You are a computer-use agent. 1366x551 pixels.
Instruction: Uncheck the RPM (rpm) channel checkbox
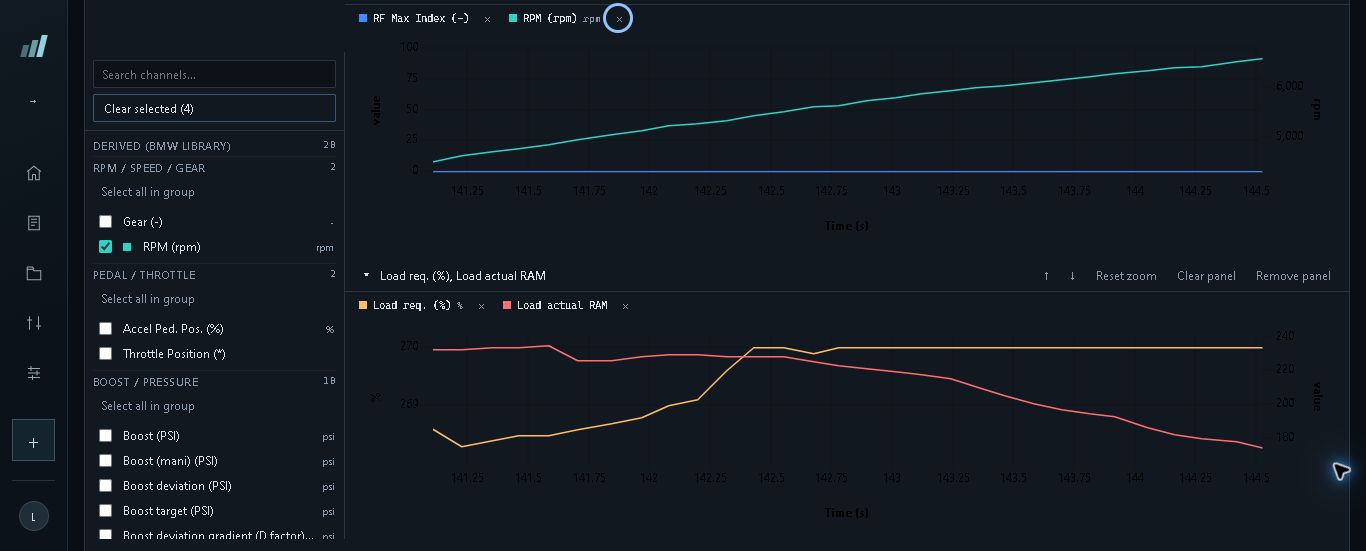click(105, 246)
